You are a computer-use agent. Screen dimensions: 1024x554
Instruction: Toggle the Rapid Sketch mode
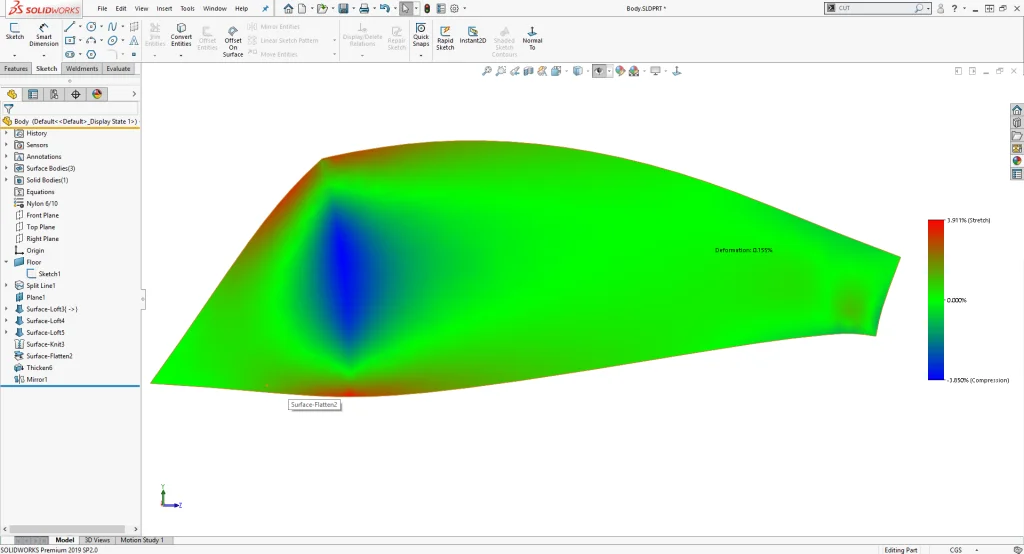pos(445,37)
